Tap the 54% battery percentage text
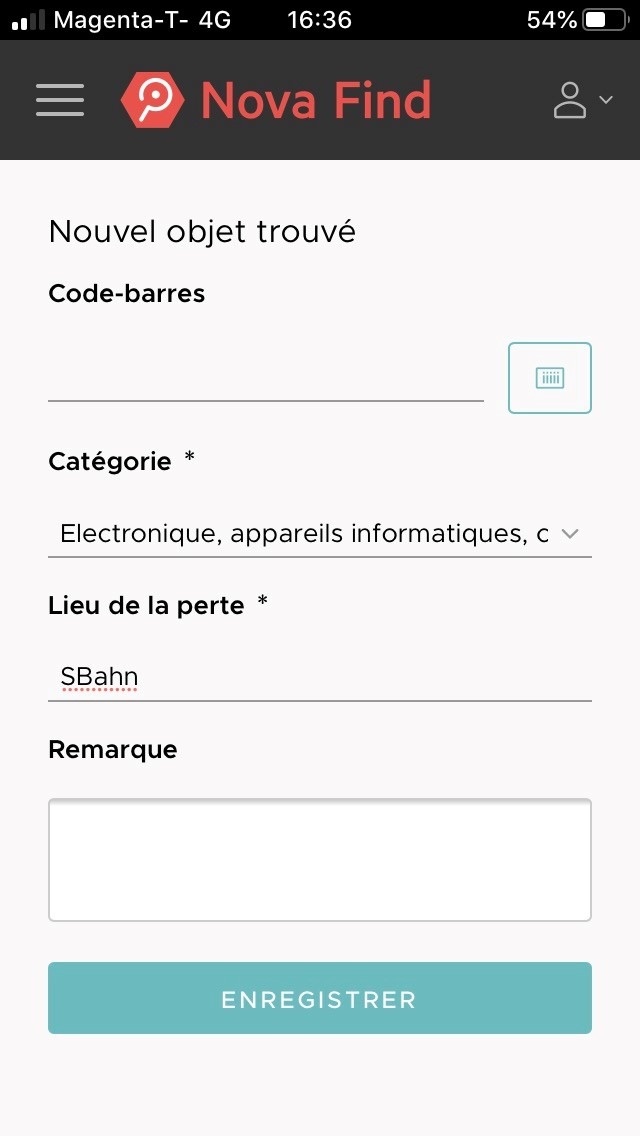This screenshot has width=640, height=1136. pos(554,17)
